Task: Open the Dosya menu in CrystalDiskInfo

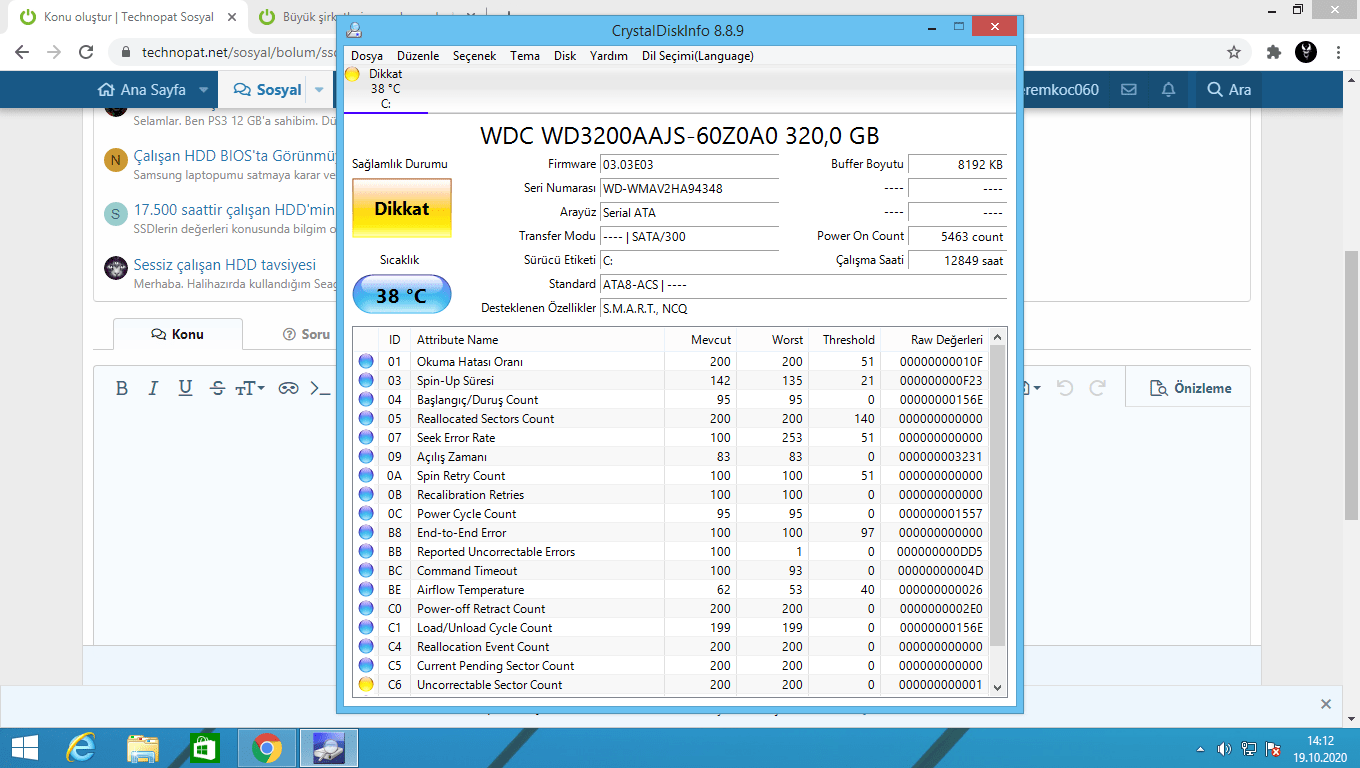Action: [367, 56]
